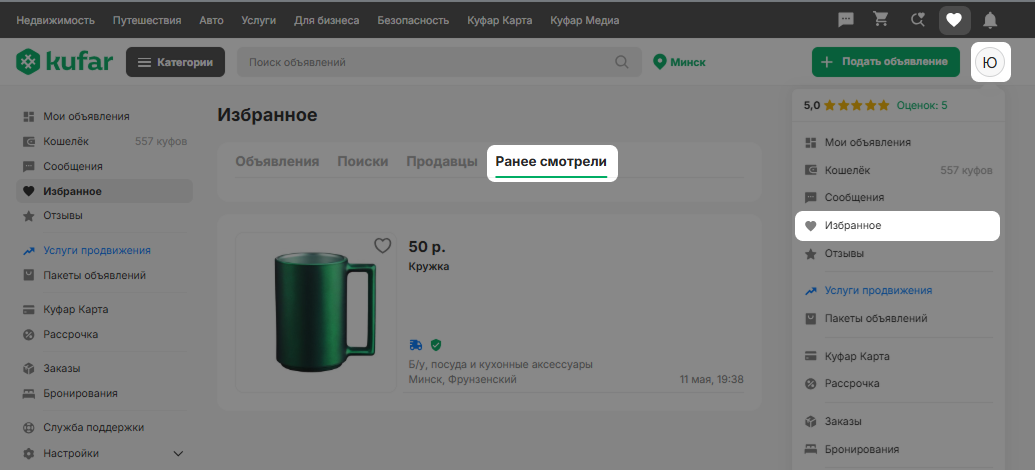
Task: Switch to the Объявления tab
Action: (277, 162)
